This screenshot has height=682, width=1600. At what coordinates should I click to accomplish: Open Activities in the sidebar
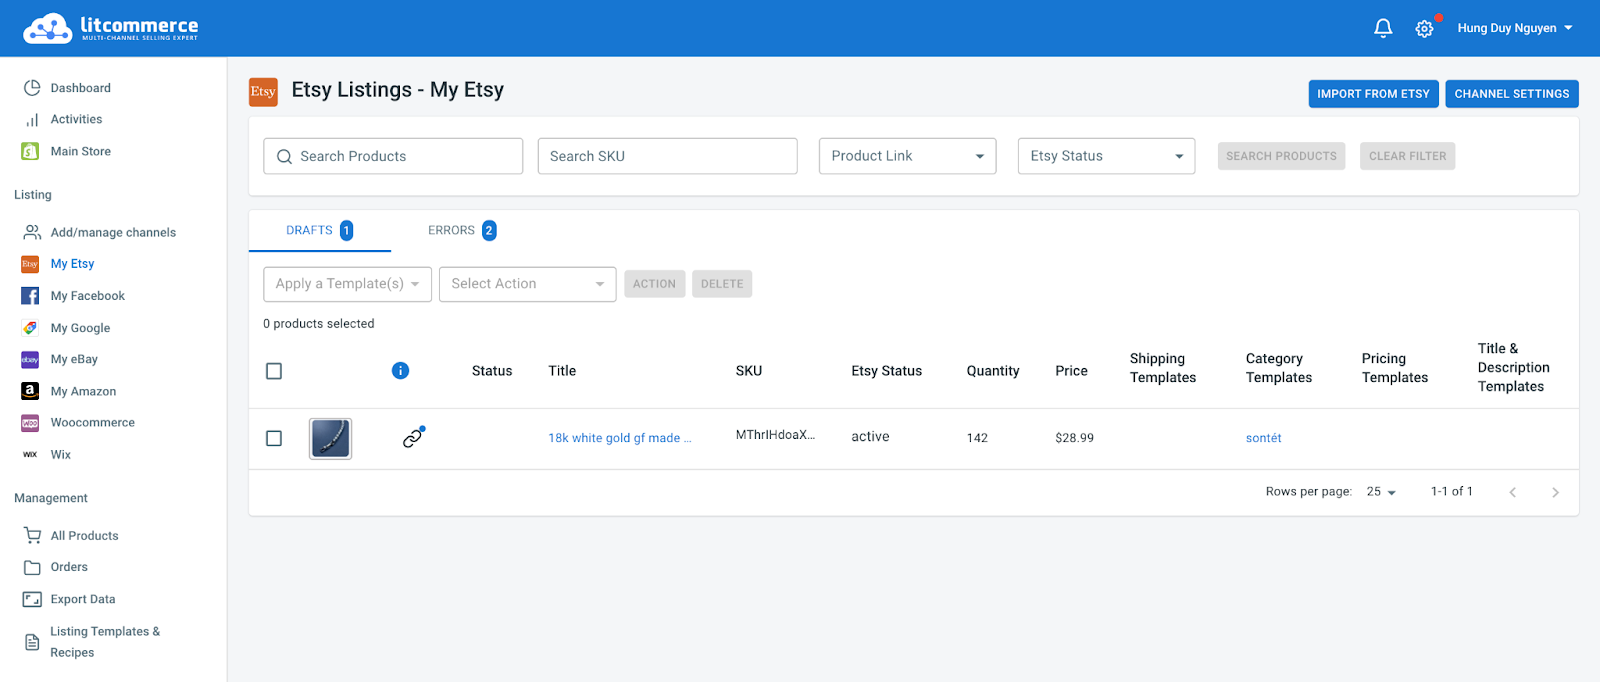[76, 119]
